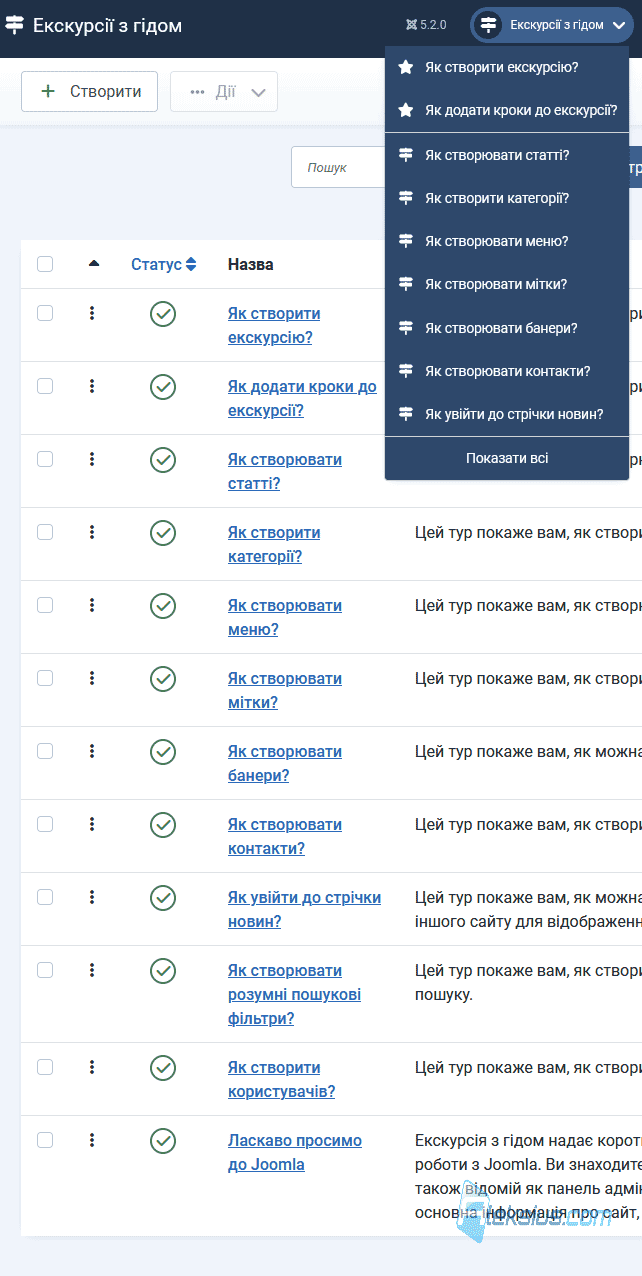
Task: Open the table link Як створювати контакти?
Action: (285, 836)
